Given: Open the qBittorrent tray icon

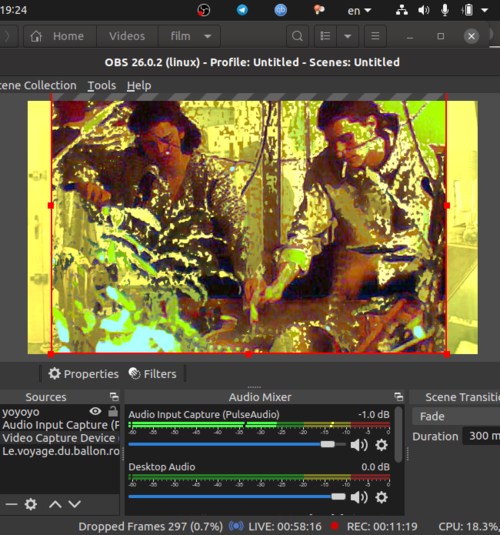Looking at the screenshot, I should [281, 10].
